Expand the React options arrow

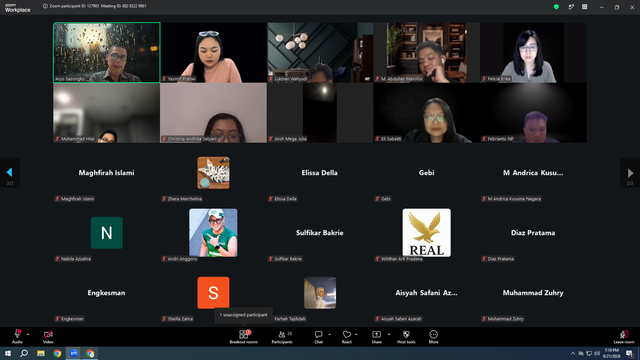click(x=356, y=334)
